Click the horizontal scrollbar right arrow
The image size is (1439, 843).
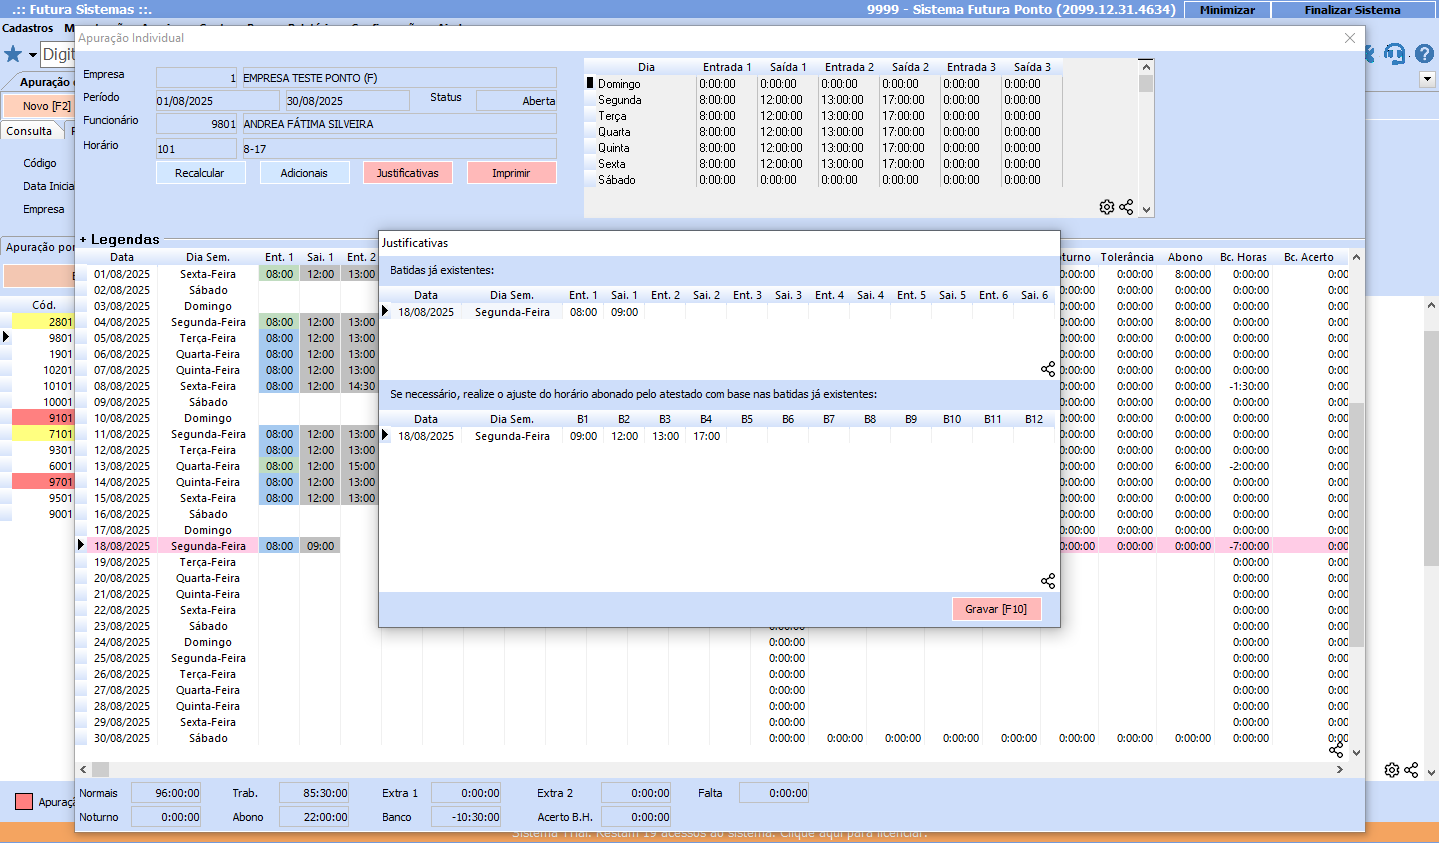click(x=1339, y=770)
